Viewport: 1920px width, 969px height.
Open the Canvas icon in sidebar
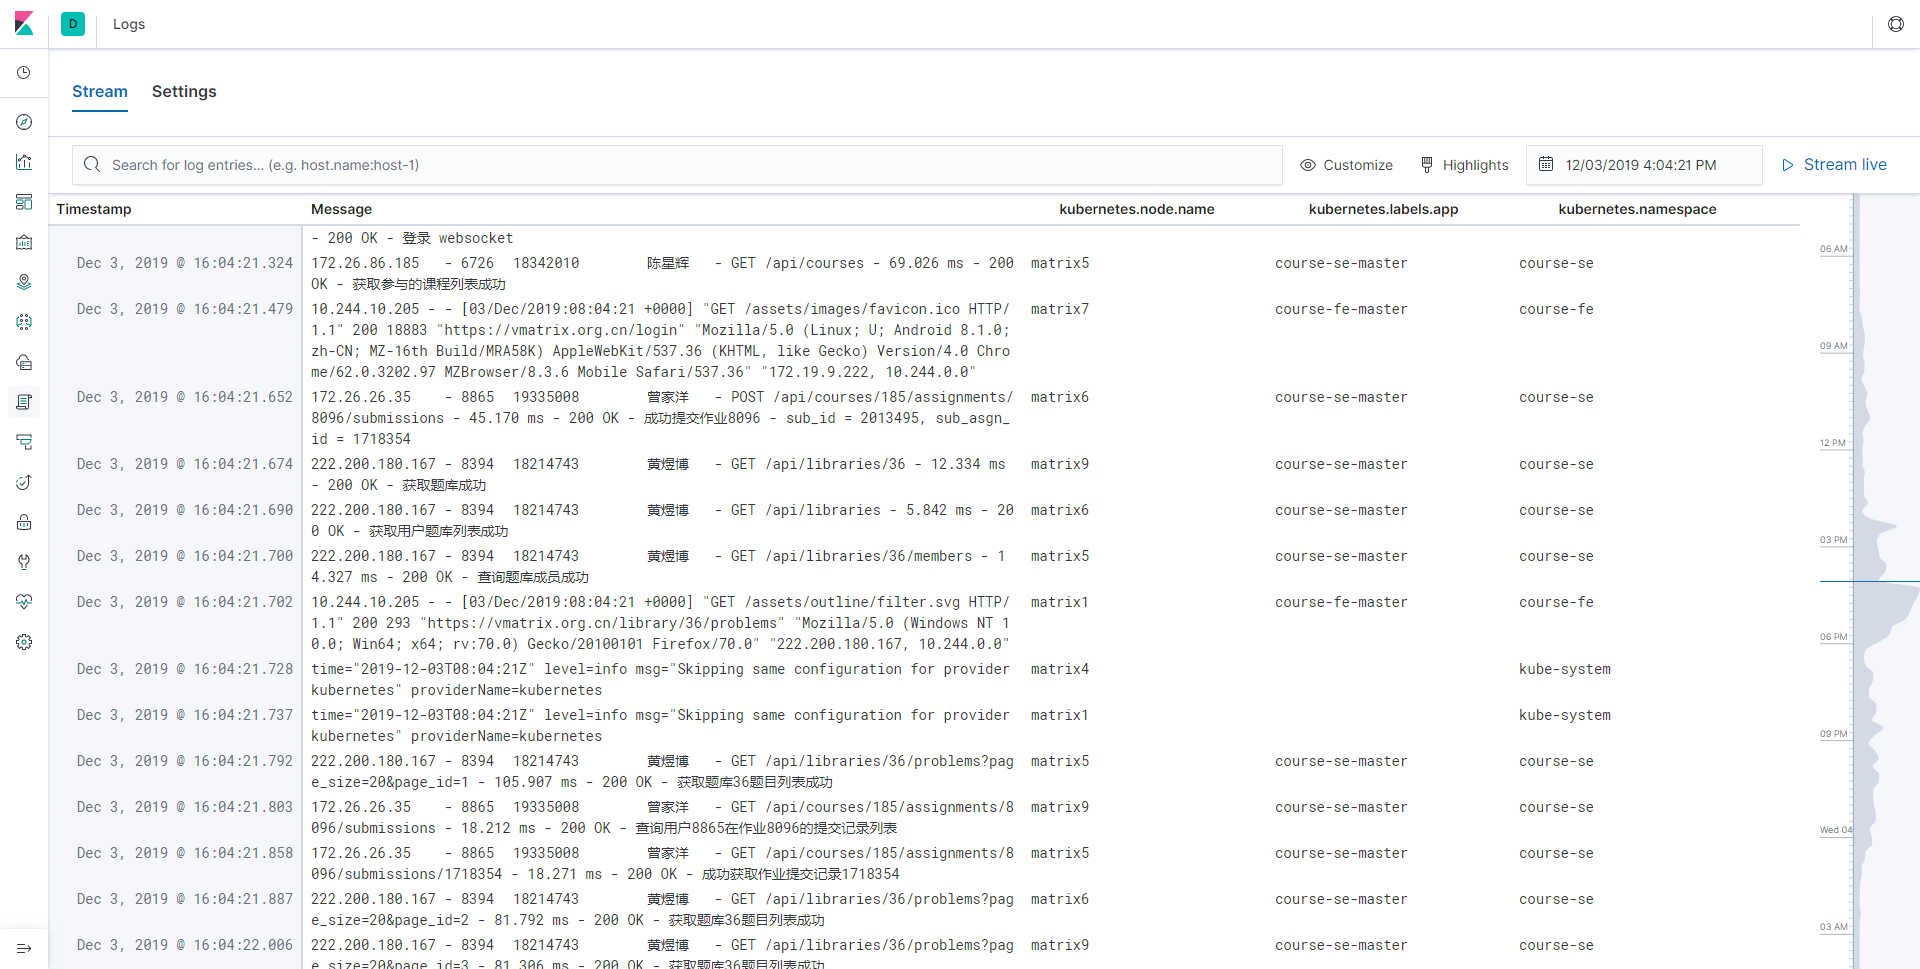pos(24,242)
